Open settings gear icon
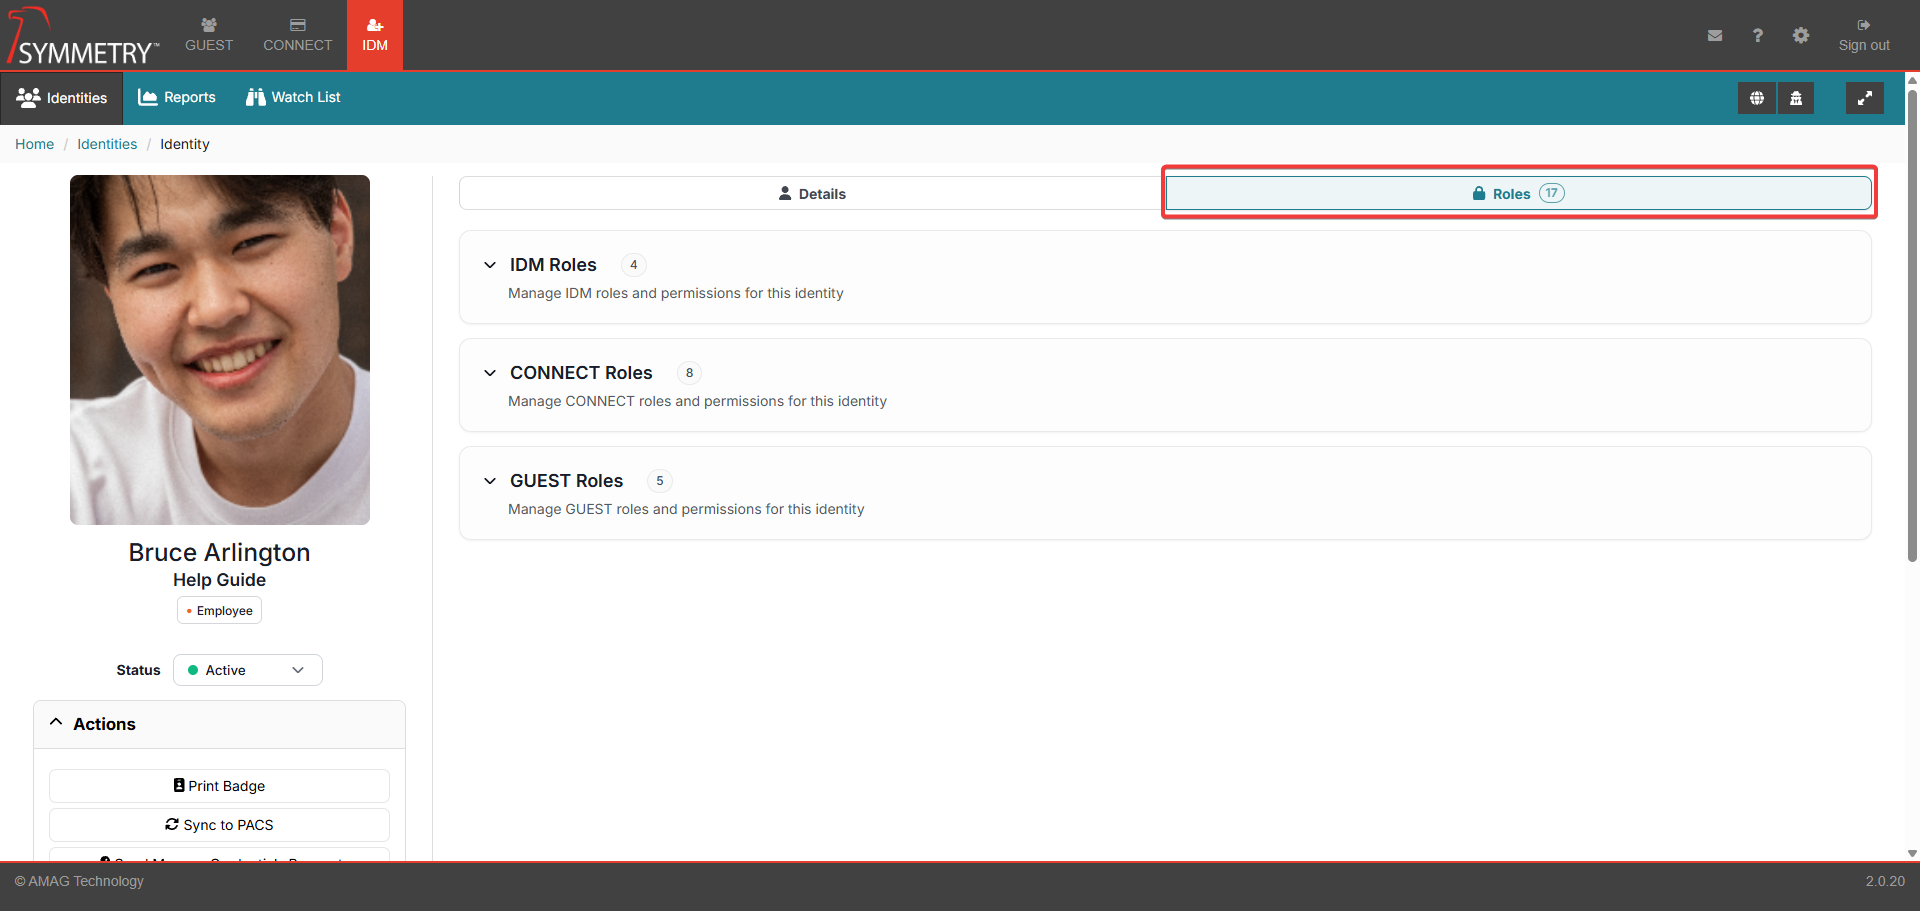This screenshot has width=1920, height=911. tap(1800, 35)
